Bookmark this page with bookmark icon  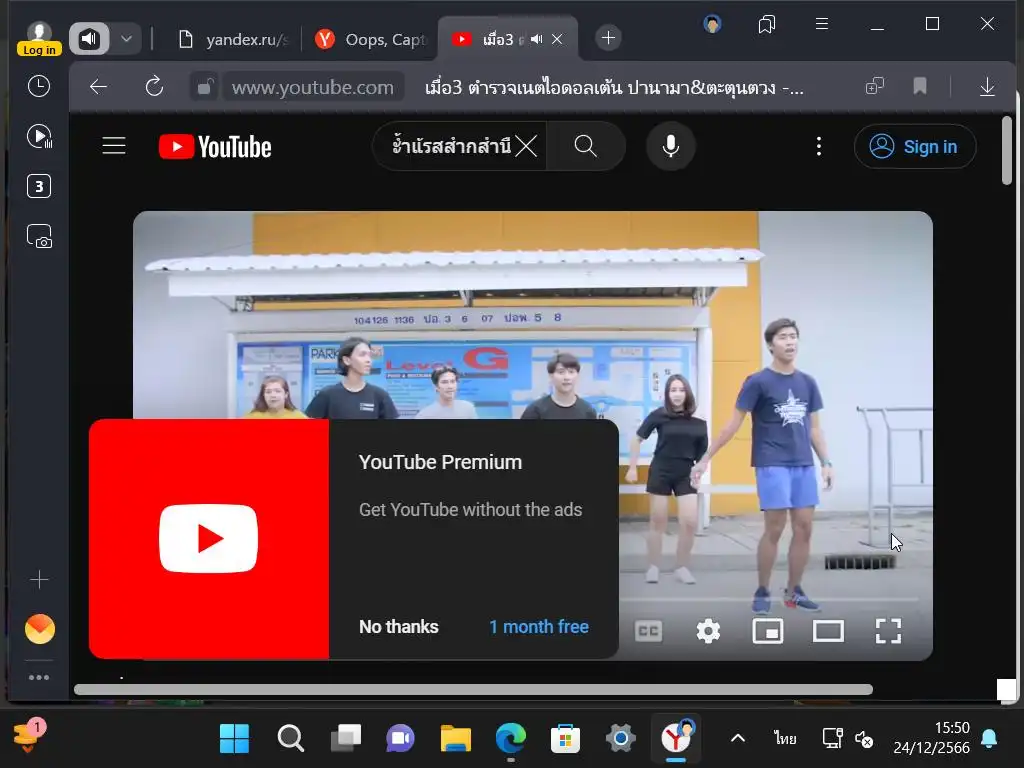click(x=920, y=86)
